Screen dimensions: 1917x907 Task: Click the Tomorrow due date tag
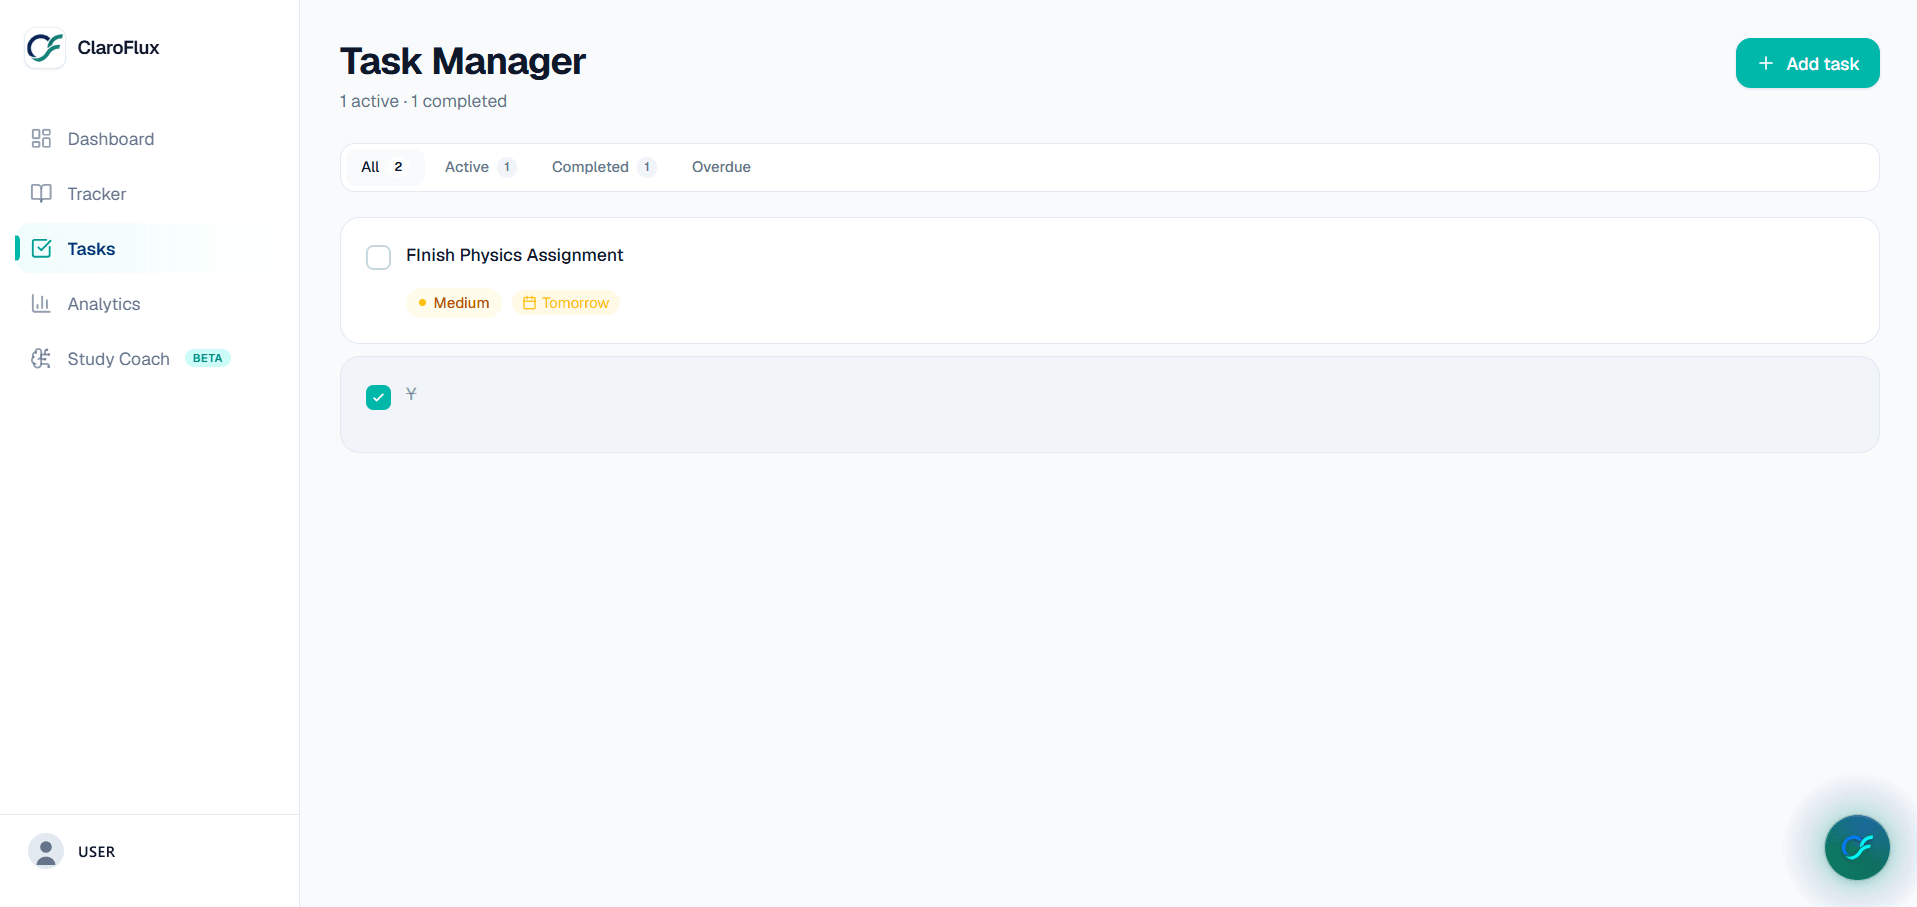point(566,303)
